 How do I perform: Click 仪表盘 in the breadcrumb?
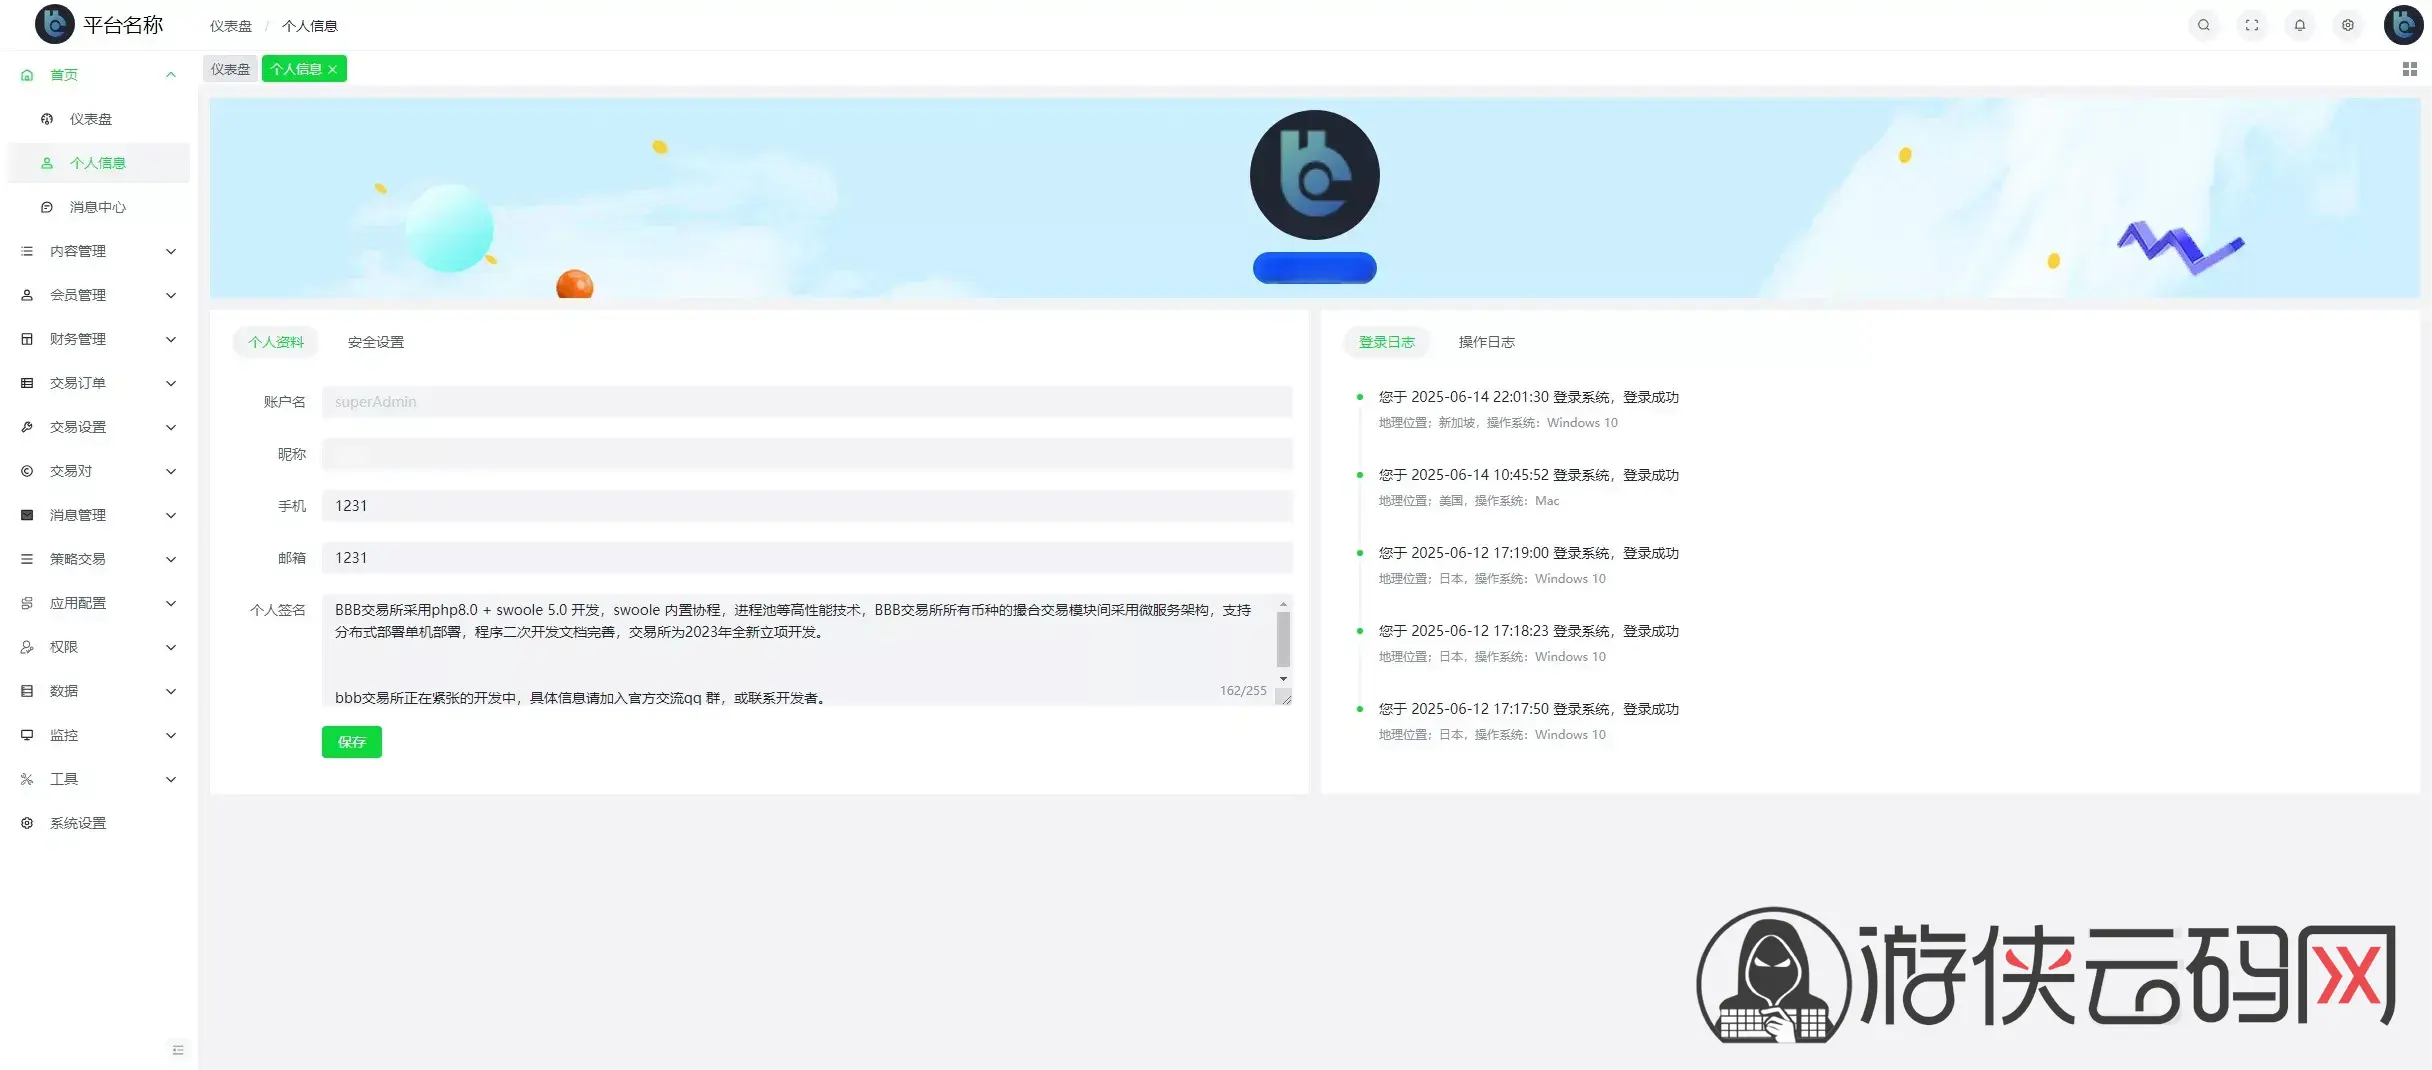(231, 26)
